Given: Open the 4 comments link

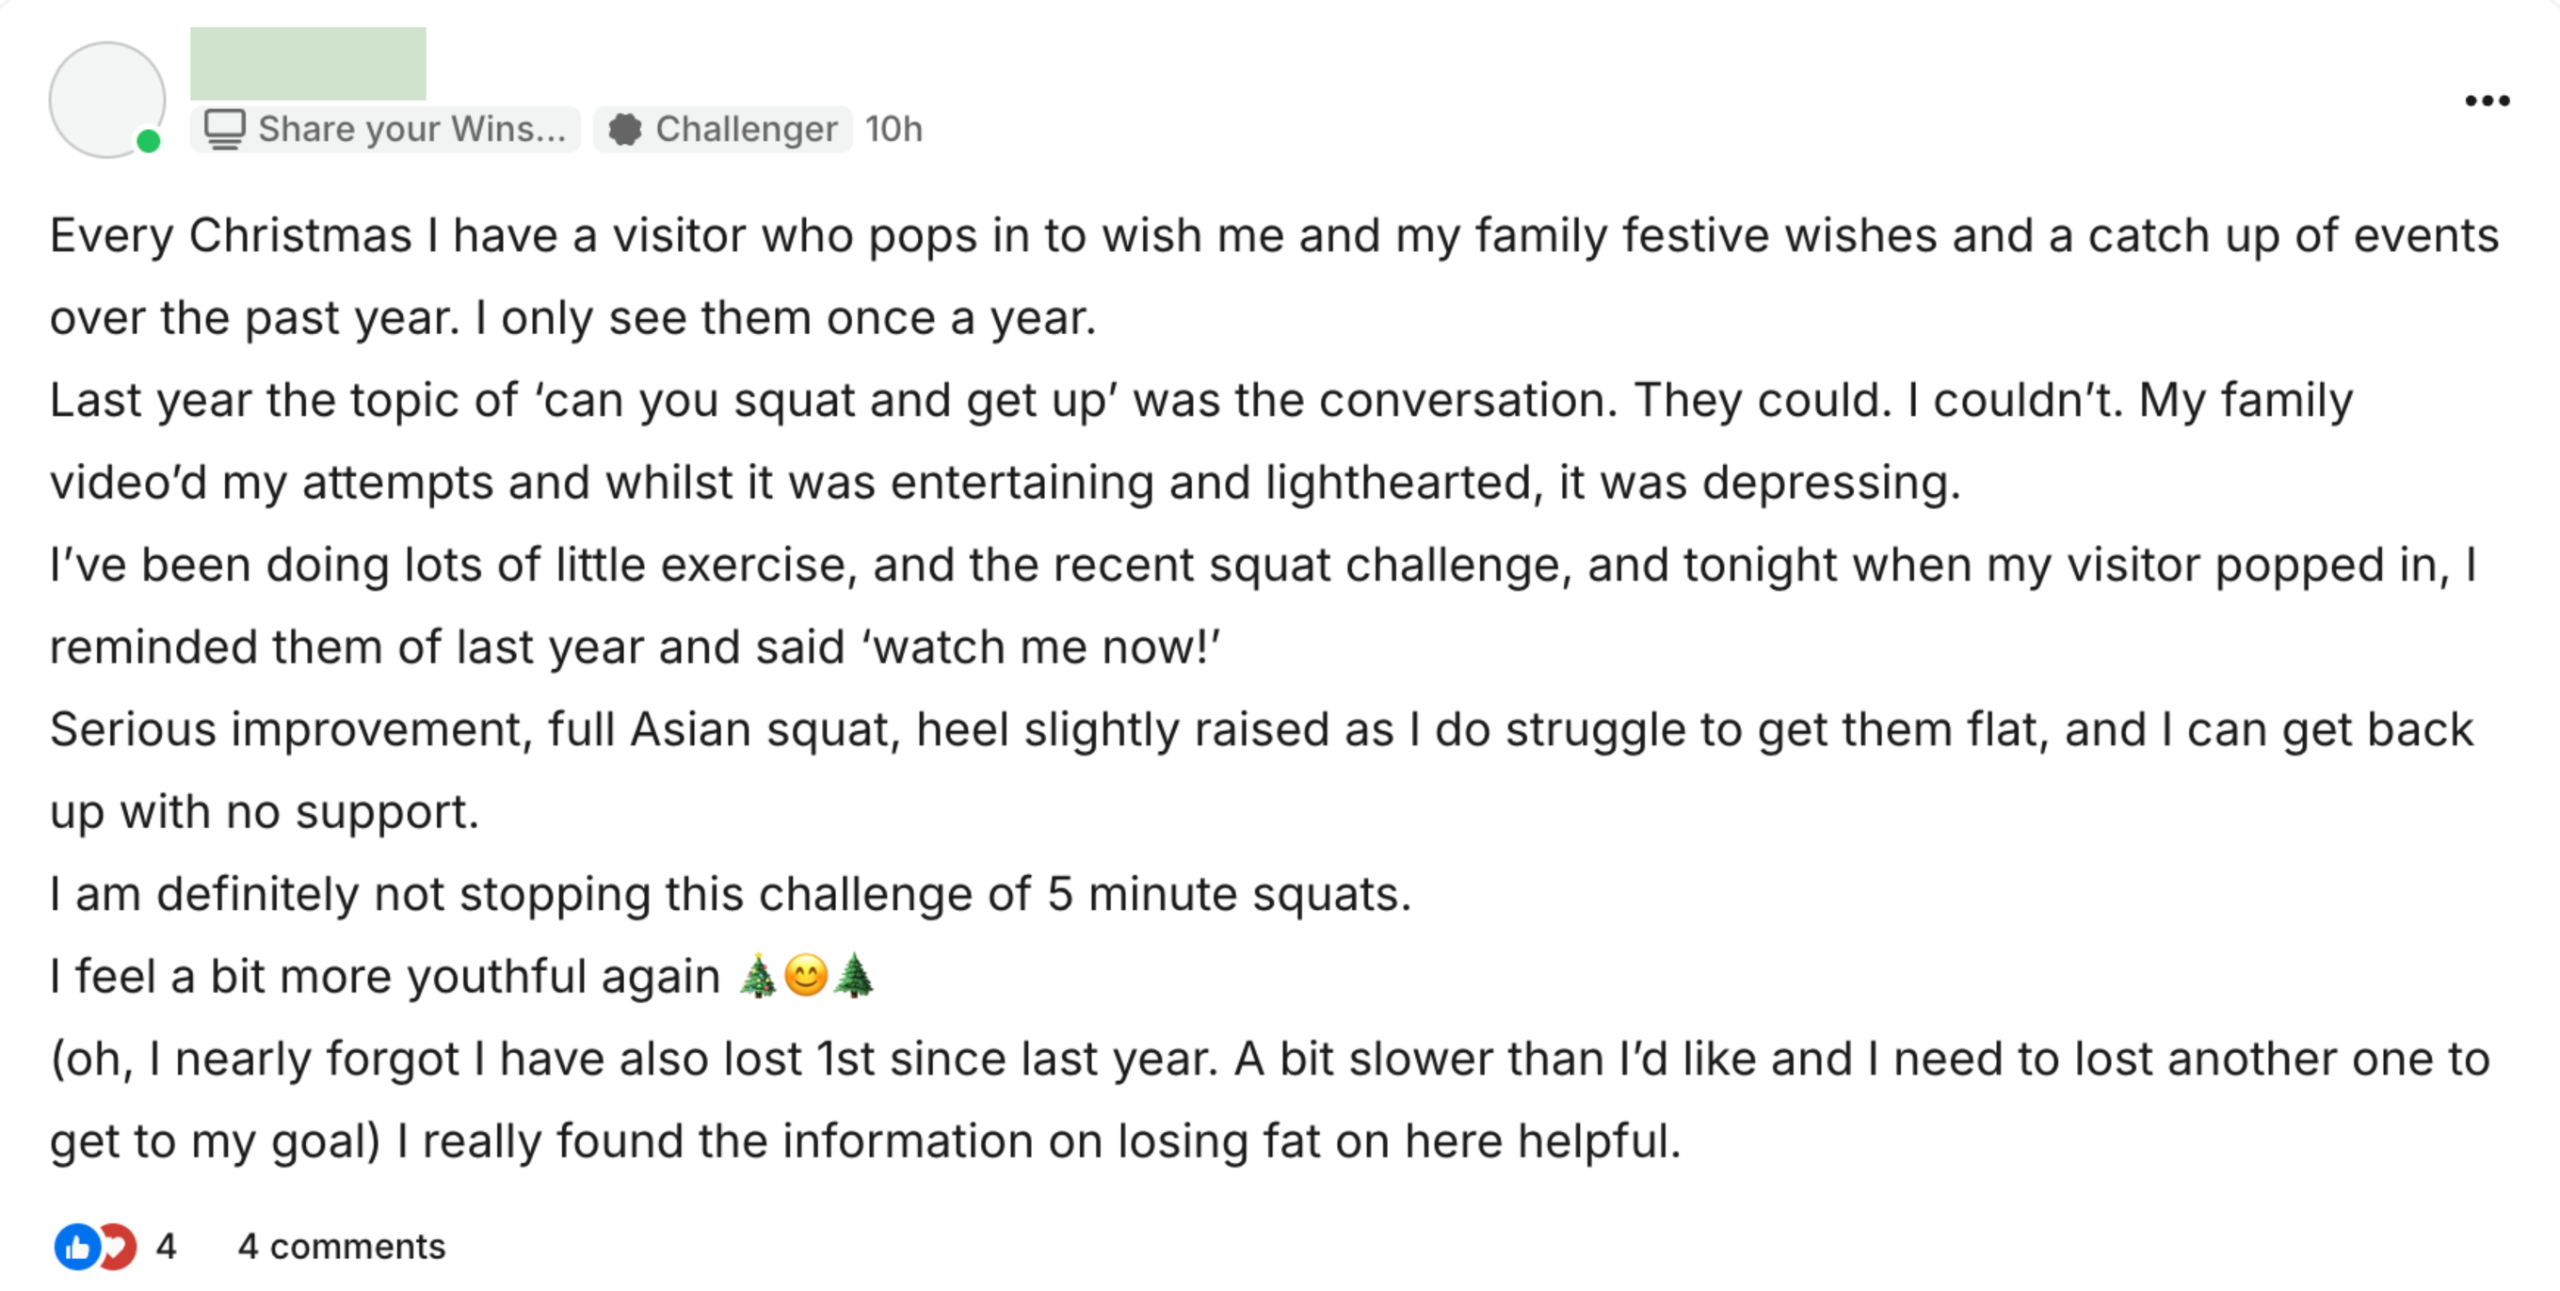Looking at the screenshot, I should click(x=341, y=1247).
